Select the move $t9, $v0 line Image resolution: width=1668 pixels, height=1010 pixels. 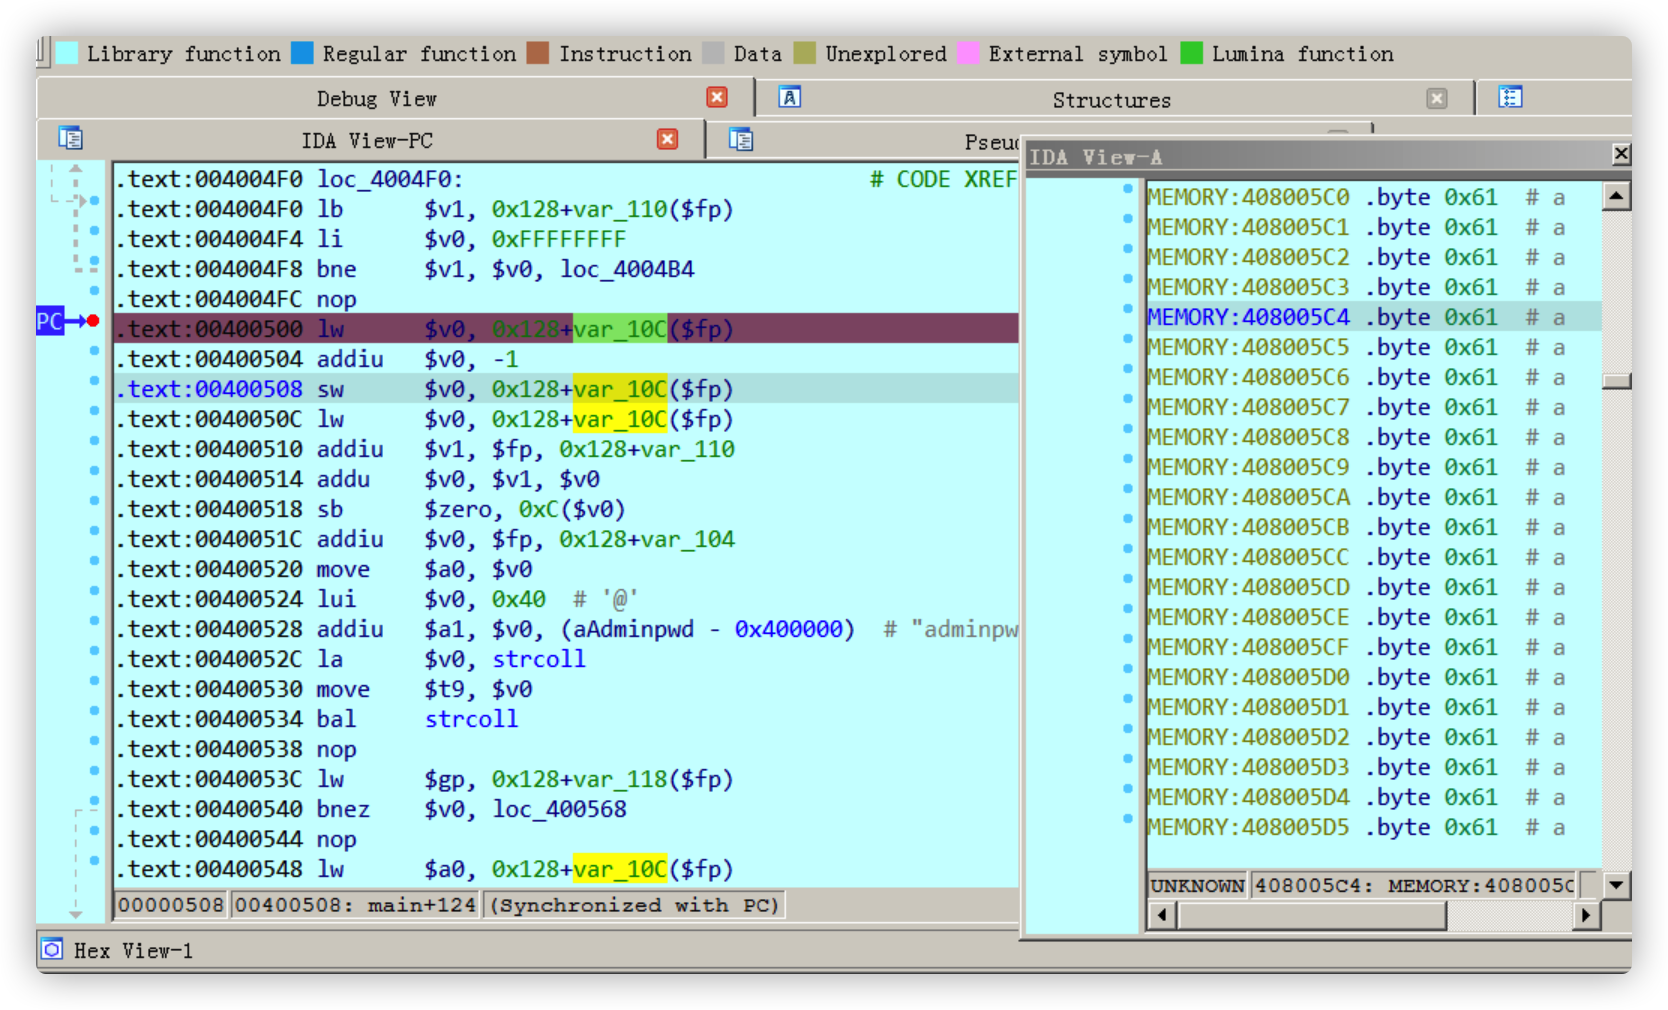(x=566, y=689)
